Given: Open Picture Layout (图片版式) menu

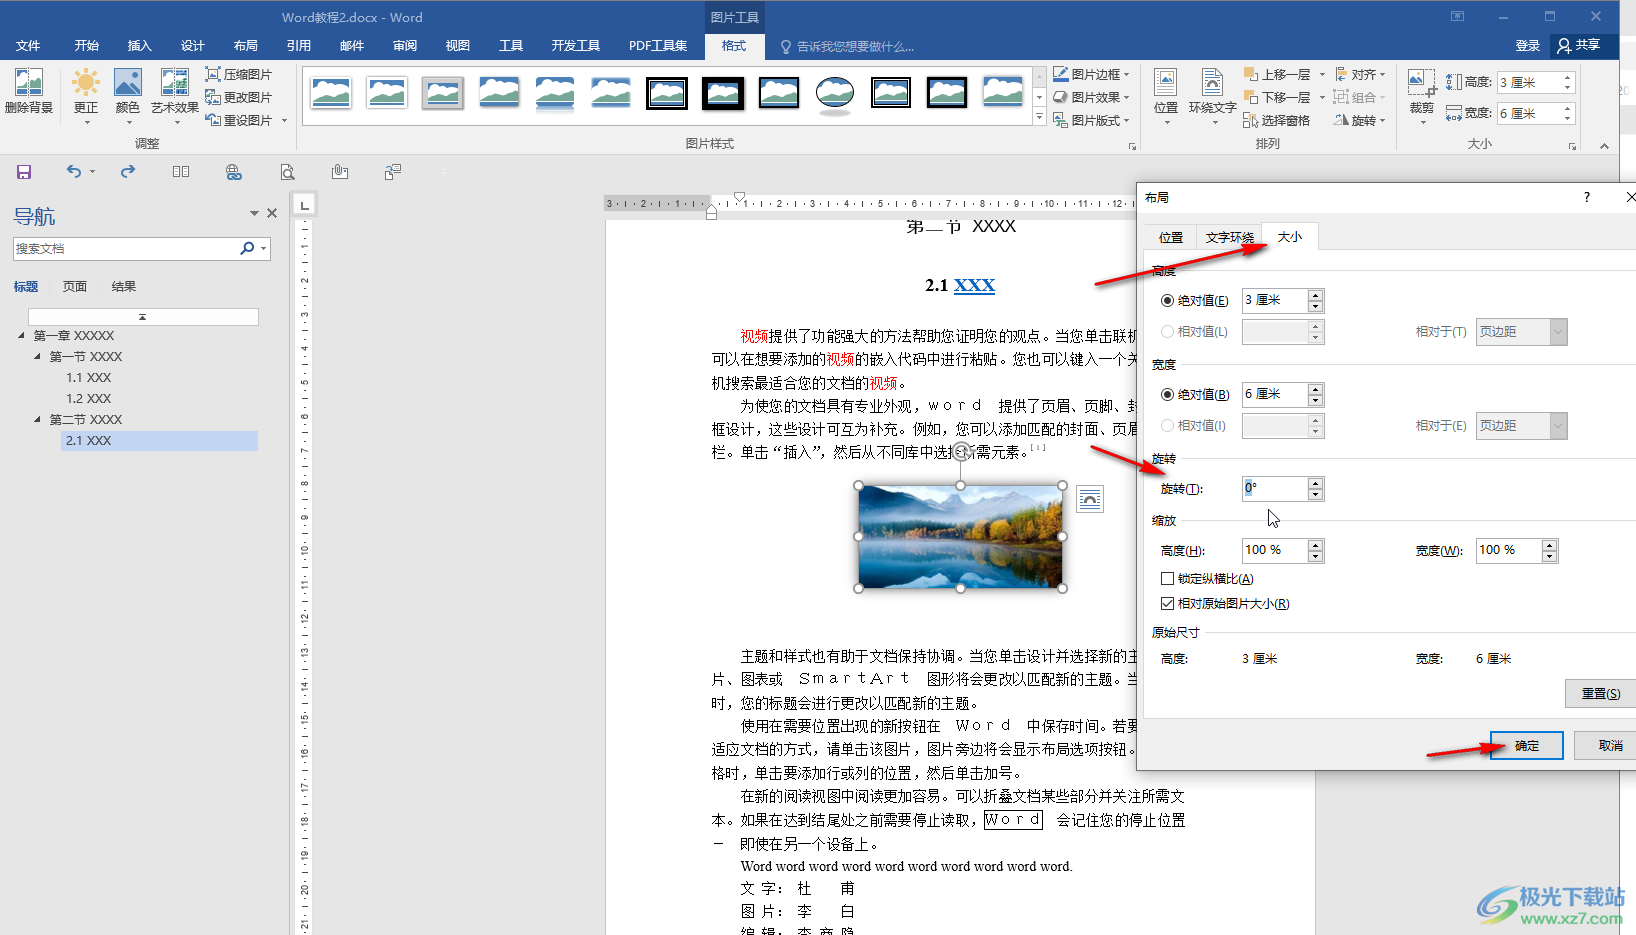Looking at the screenshot, I should tap(1091, 120).
